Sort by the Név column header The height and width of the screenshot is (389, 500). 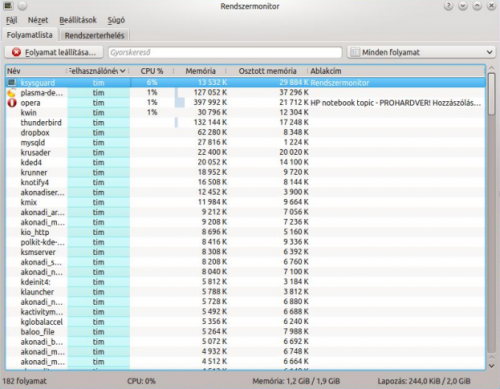(36, 71)
